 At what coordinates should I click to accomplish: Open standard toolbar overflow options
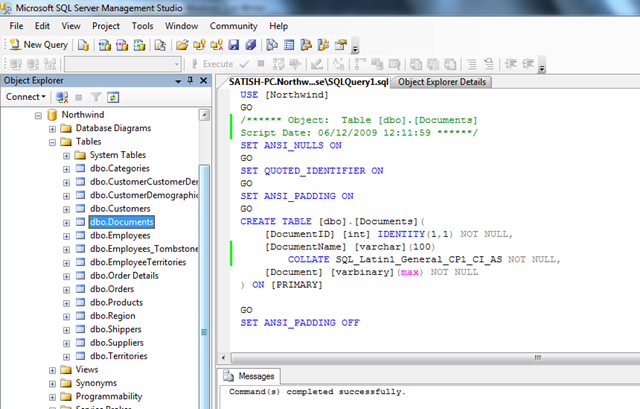[x=355, y=46]
